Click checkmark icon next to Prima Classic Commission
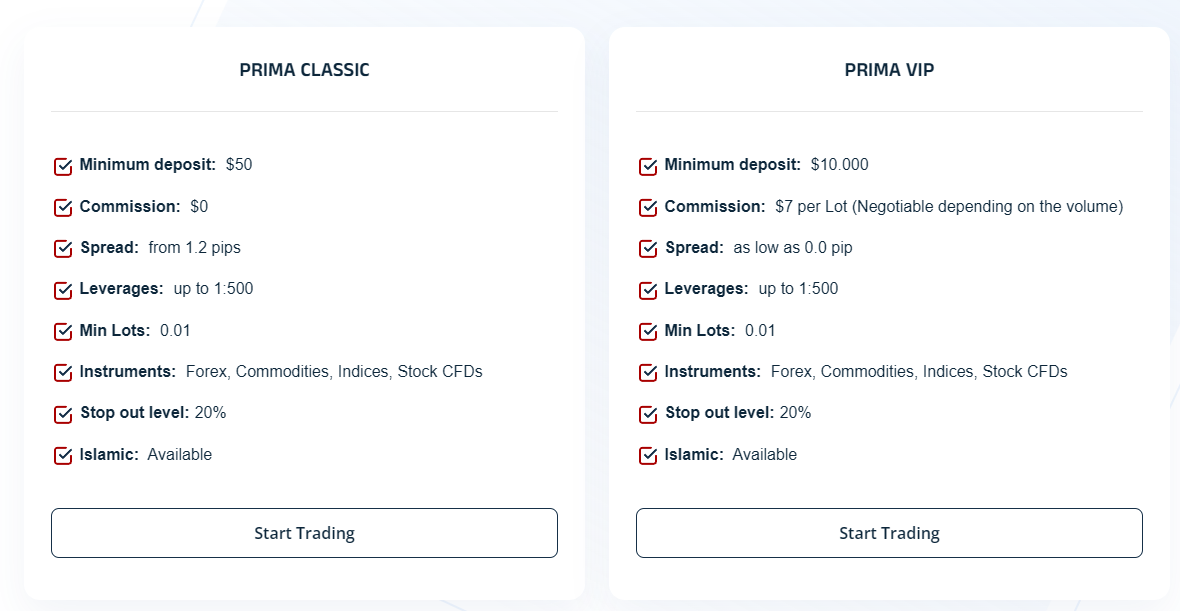Image resolution: width=1180 pixels, height=611 pixels. click(x=63, y=207)
